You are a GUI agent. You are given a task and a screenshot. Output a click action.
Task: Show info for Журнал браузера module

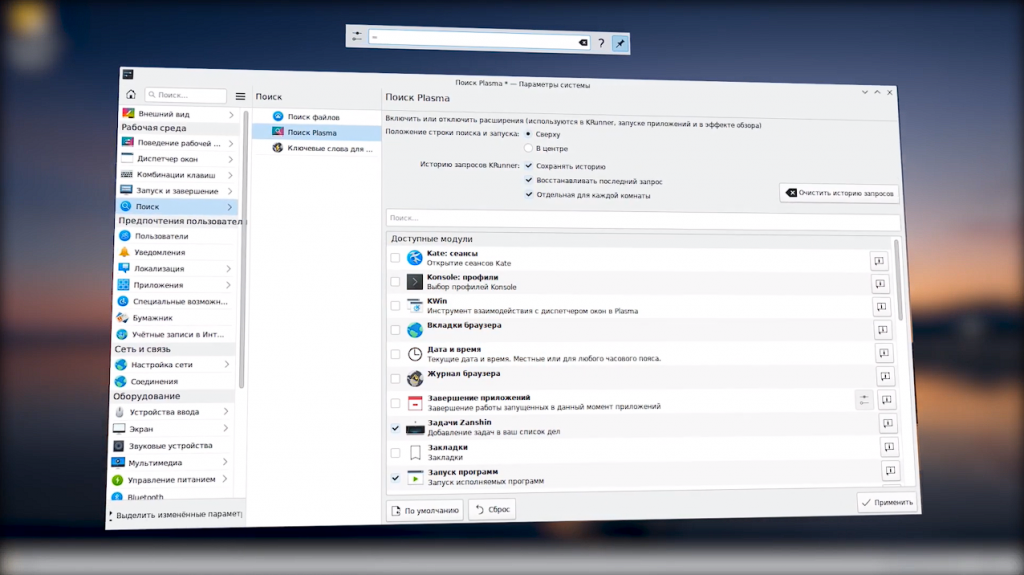885,376
